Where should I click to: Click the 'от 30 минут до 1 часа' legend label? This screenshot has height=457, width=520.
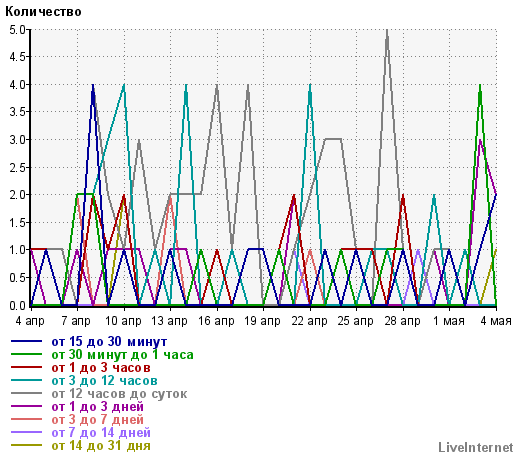[x=122, y=355]
